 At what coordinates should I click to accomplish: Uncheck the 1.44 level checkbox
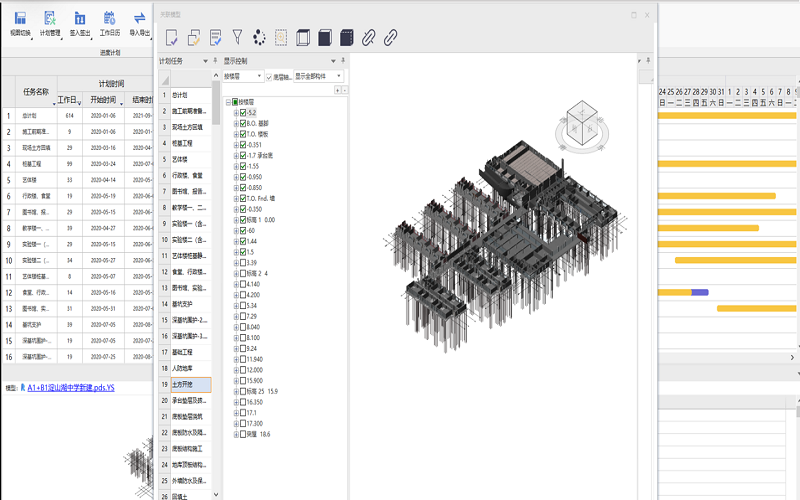[x=243, y=241]
